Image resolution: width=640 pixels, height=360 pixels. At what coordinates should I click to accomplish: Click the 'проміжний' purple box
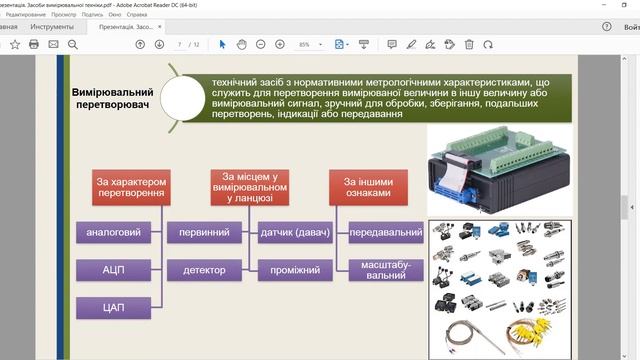tap(295, 270)
